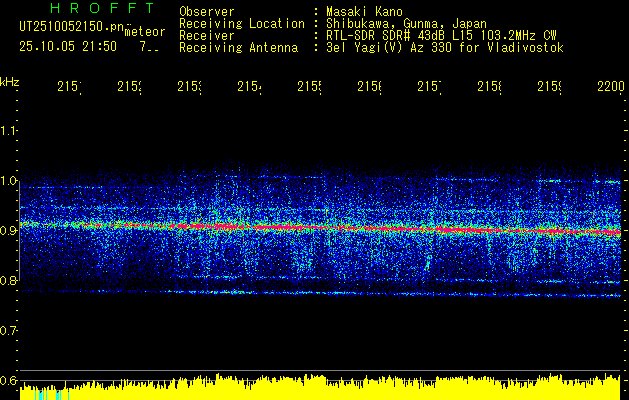Click the kHz axis unit label
Screen dimensions: 629x400
(9, 81)
